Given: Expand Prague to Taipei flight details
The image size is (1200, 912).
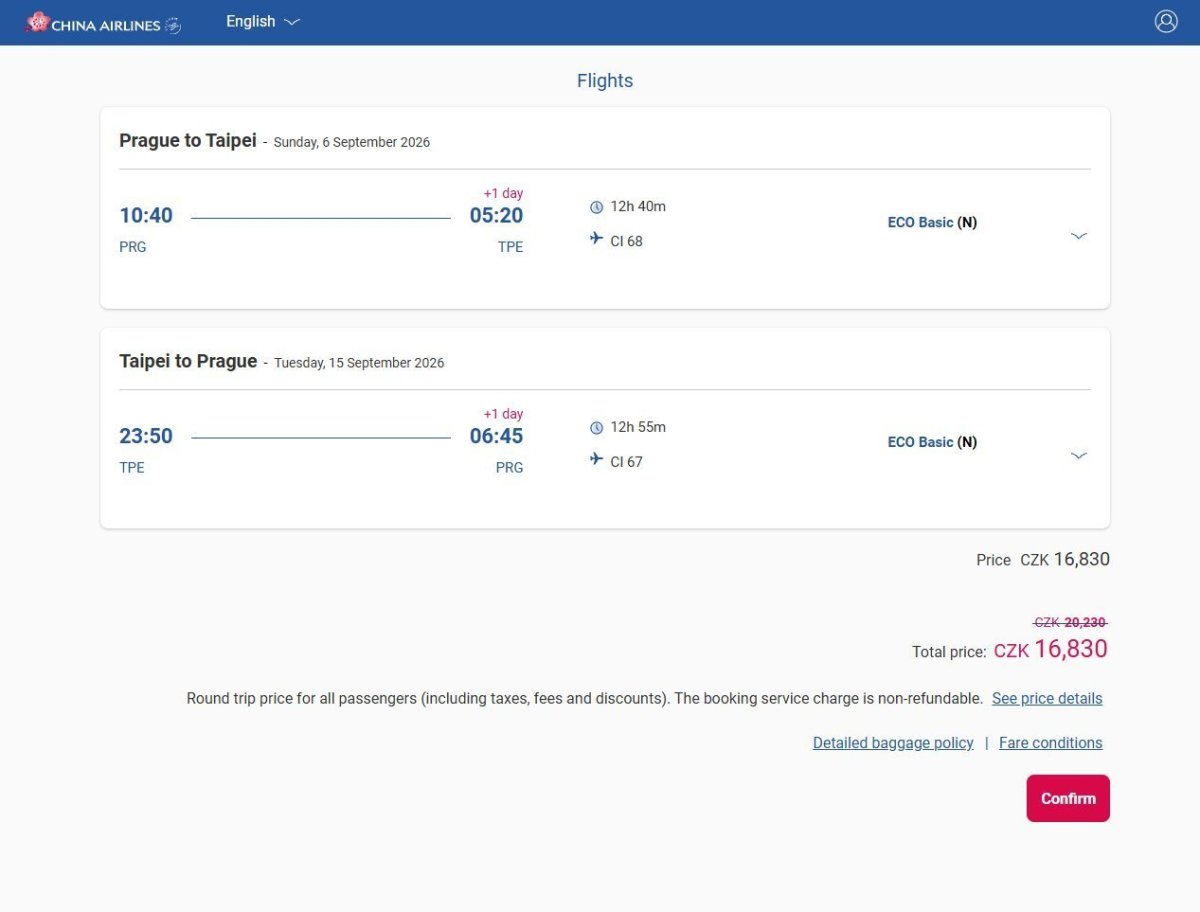Looking at the screenshot, I should click(x=1078, y=236).
